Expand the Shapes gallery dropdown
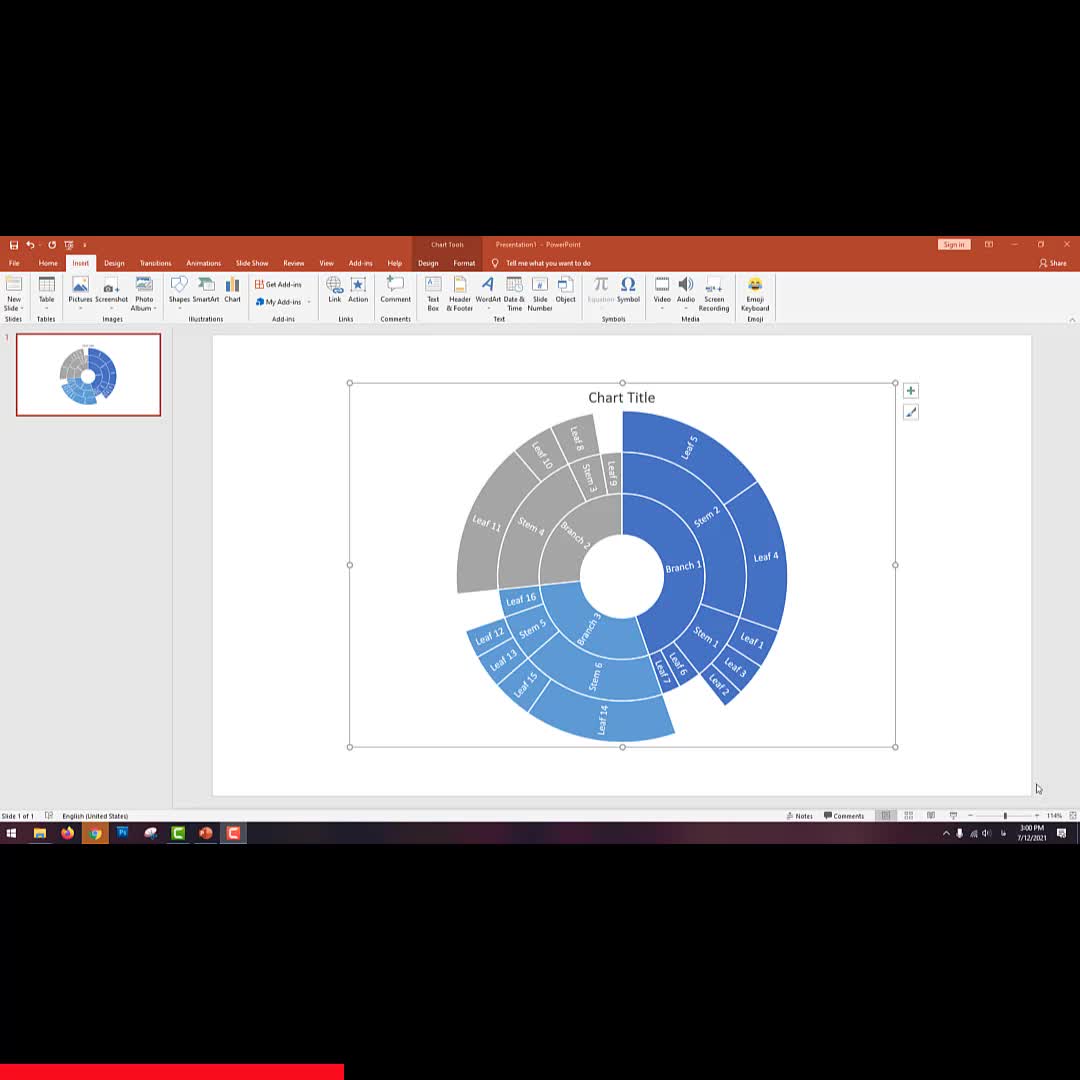Screen dimensions: 1080x1080 click(x=179, y=307)
